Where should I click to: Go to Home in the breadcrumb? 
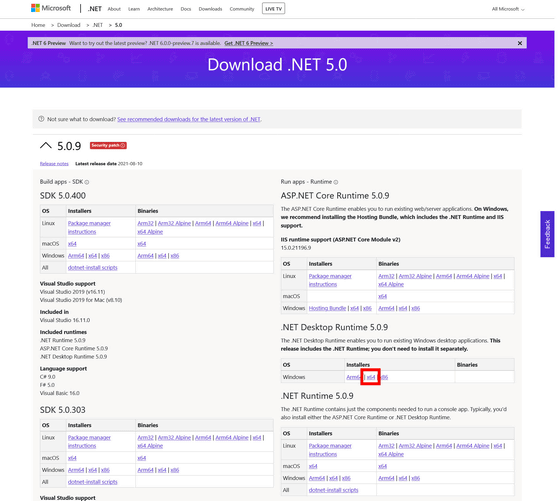pos(38,25)
